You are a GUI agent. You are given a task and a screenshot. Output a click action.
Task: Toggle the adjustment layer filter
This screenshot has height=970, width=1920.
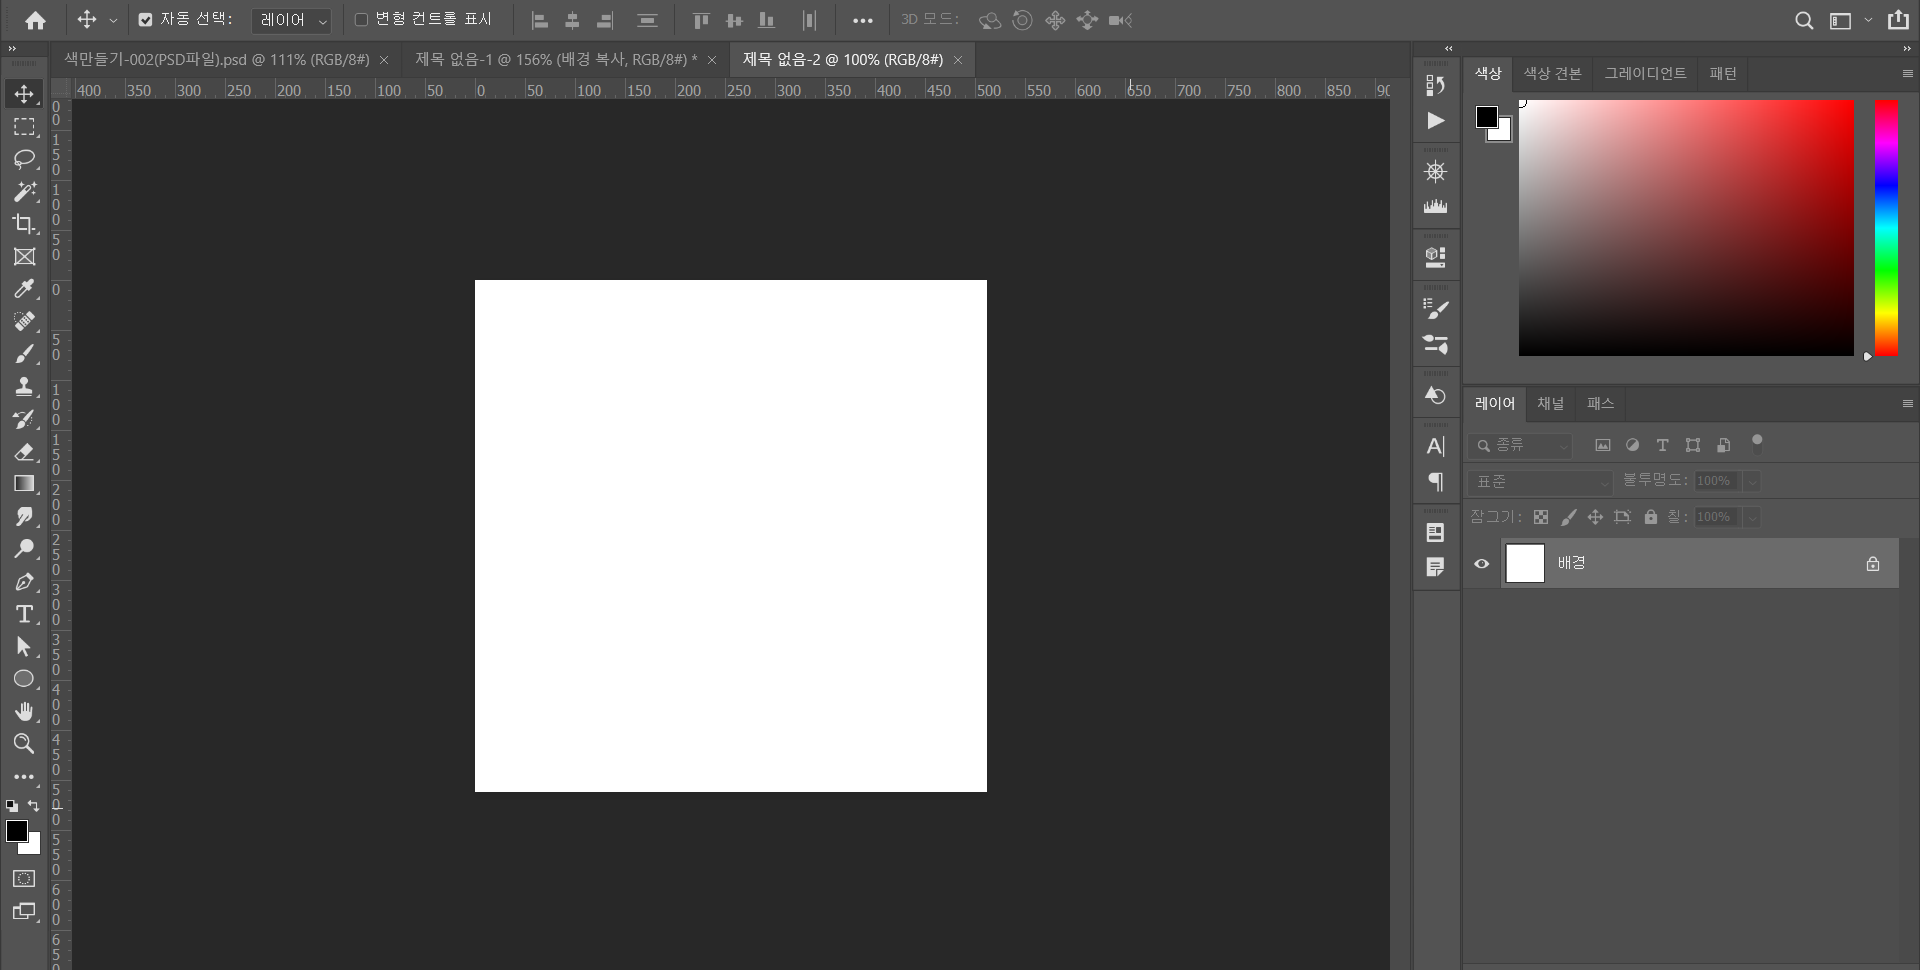click(1632, 446)
